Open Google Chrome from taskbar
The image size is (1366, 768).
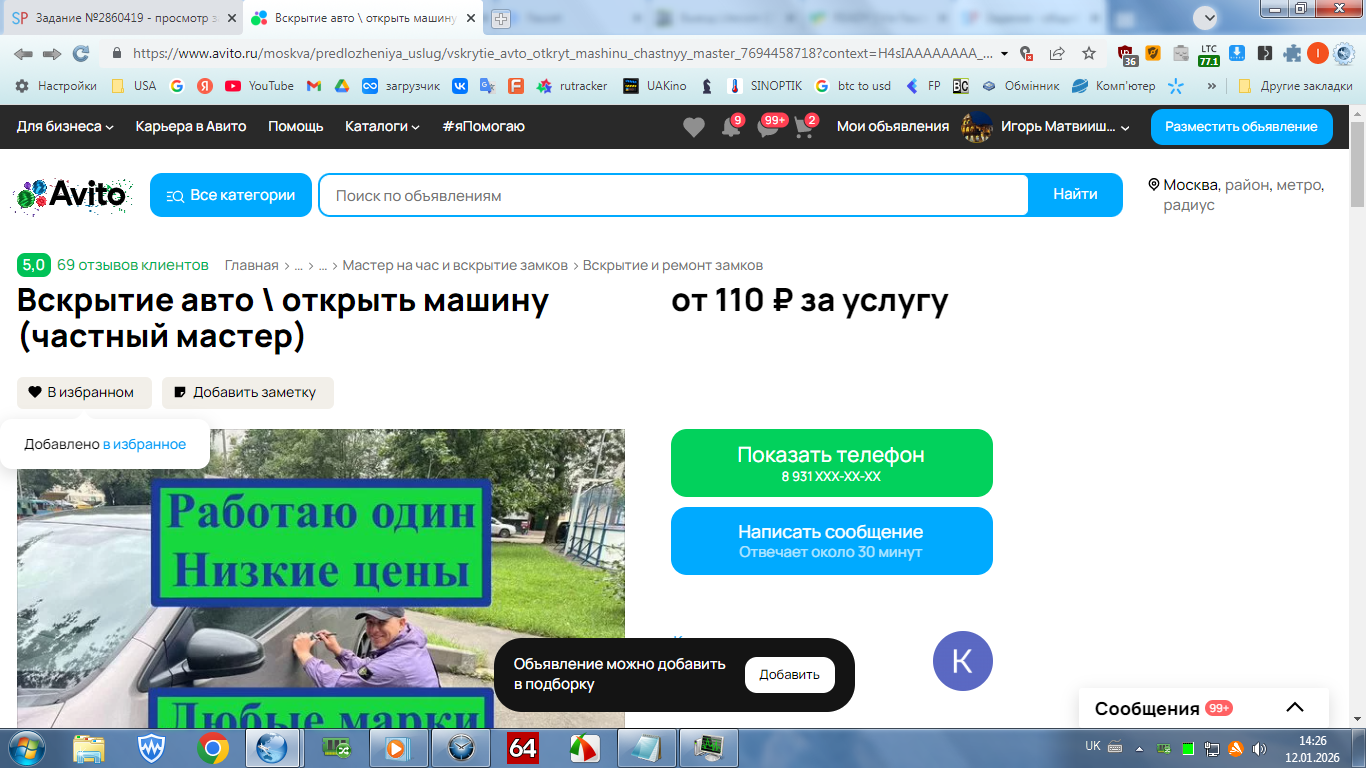click(x=212, y=748)
